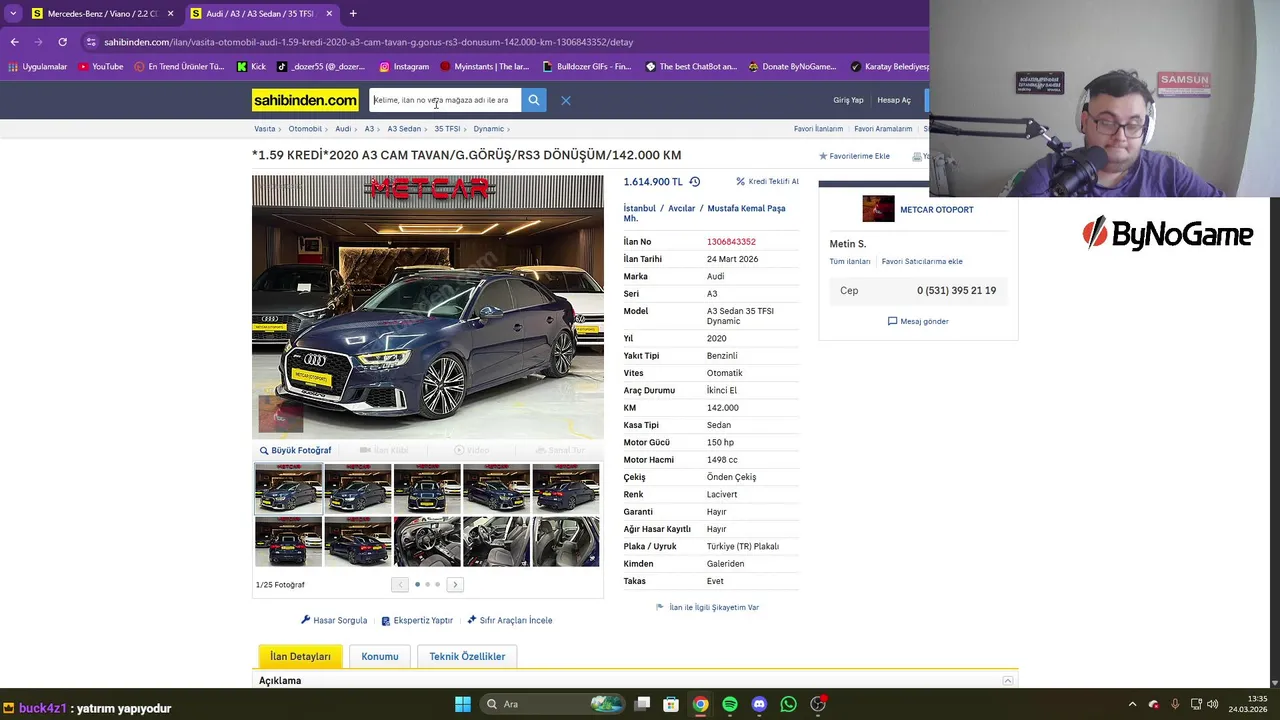Click the blue search magnifier button
Screen dimensions: 1280x720
(x=534, y=100)
